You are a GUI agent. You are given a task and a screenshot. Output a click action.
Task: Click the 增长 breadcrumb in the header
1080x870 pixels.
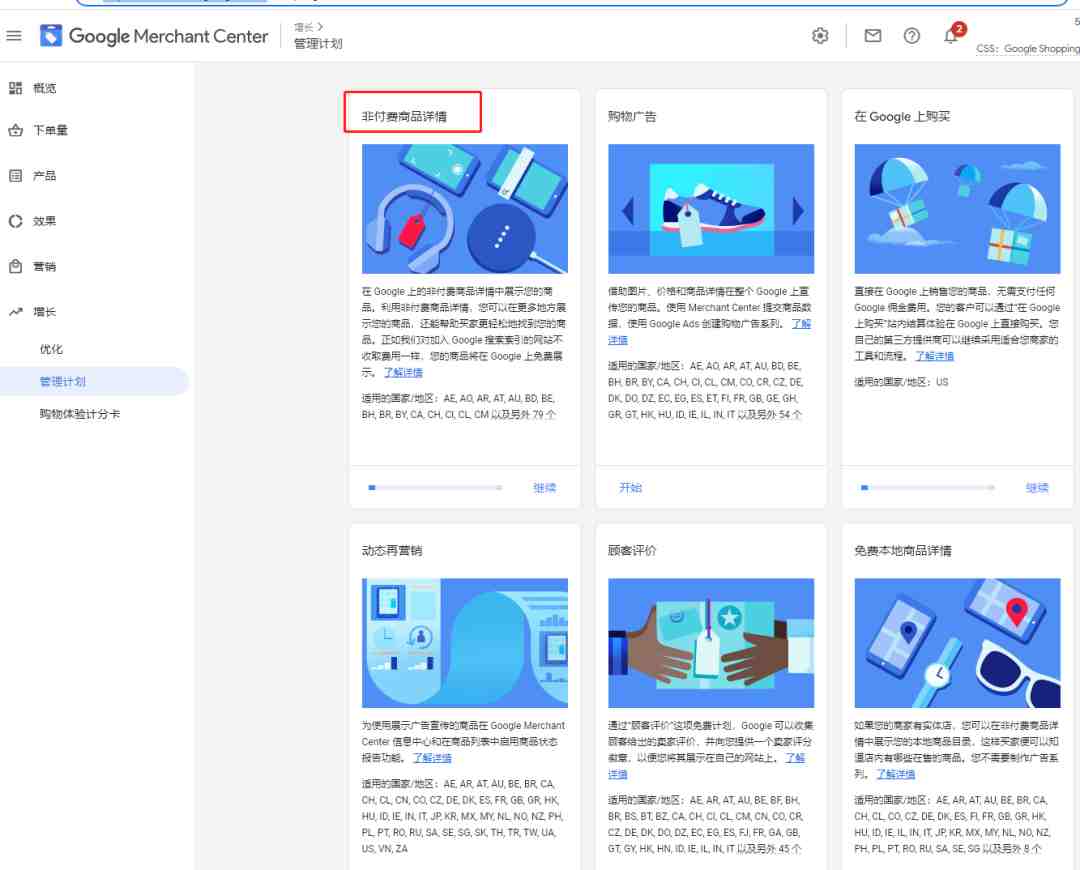coord(304,27)
